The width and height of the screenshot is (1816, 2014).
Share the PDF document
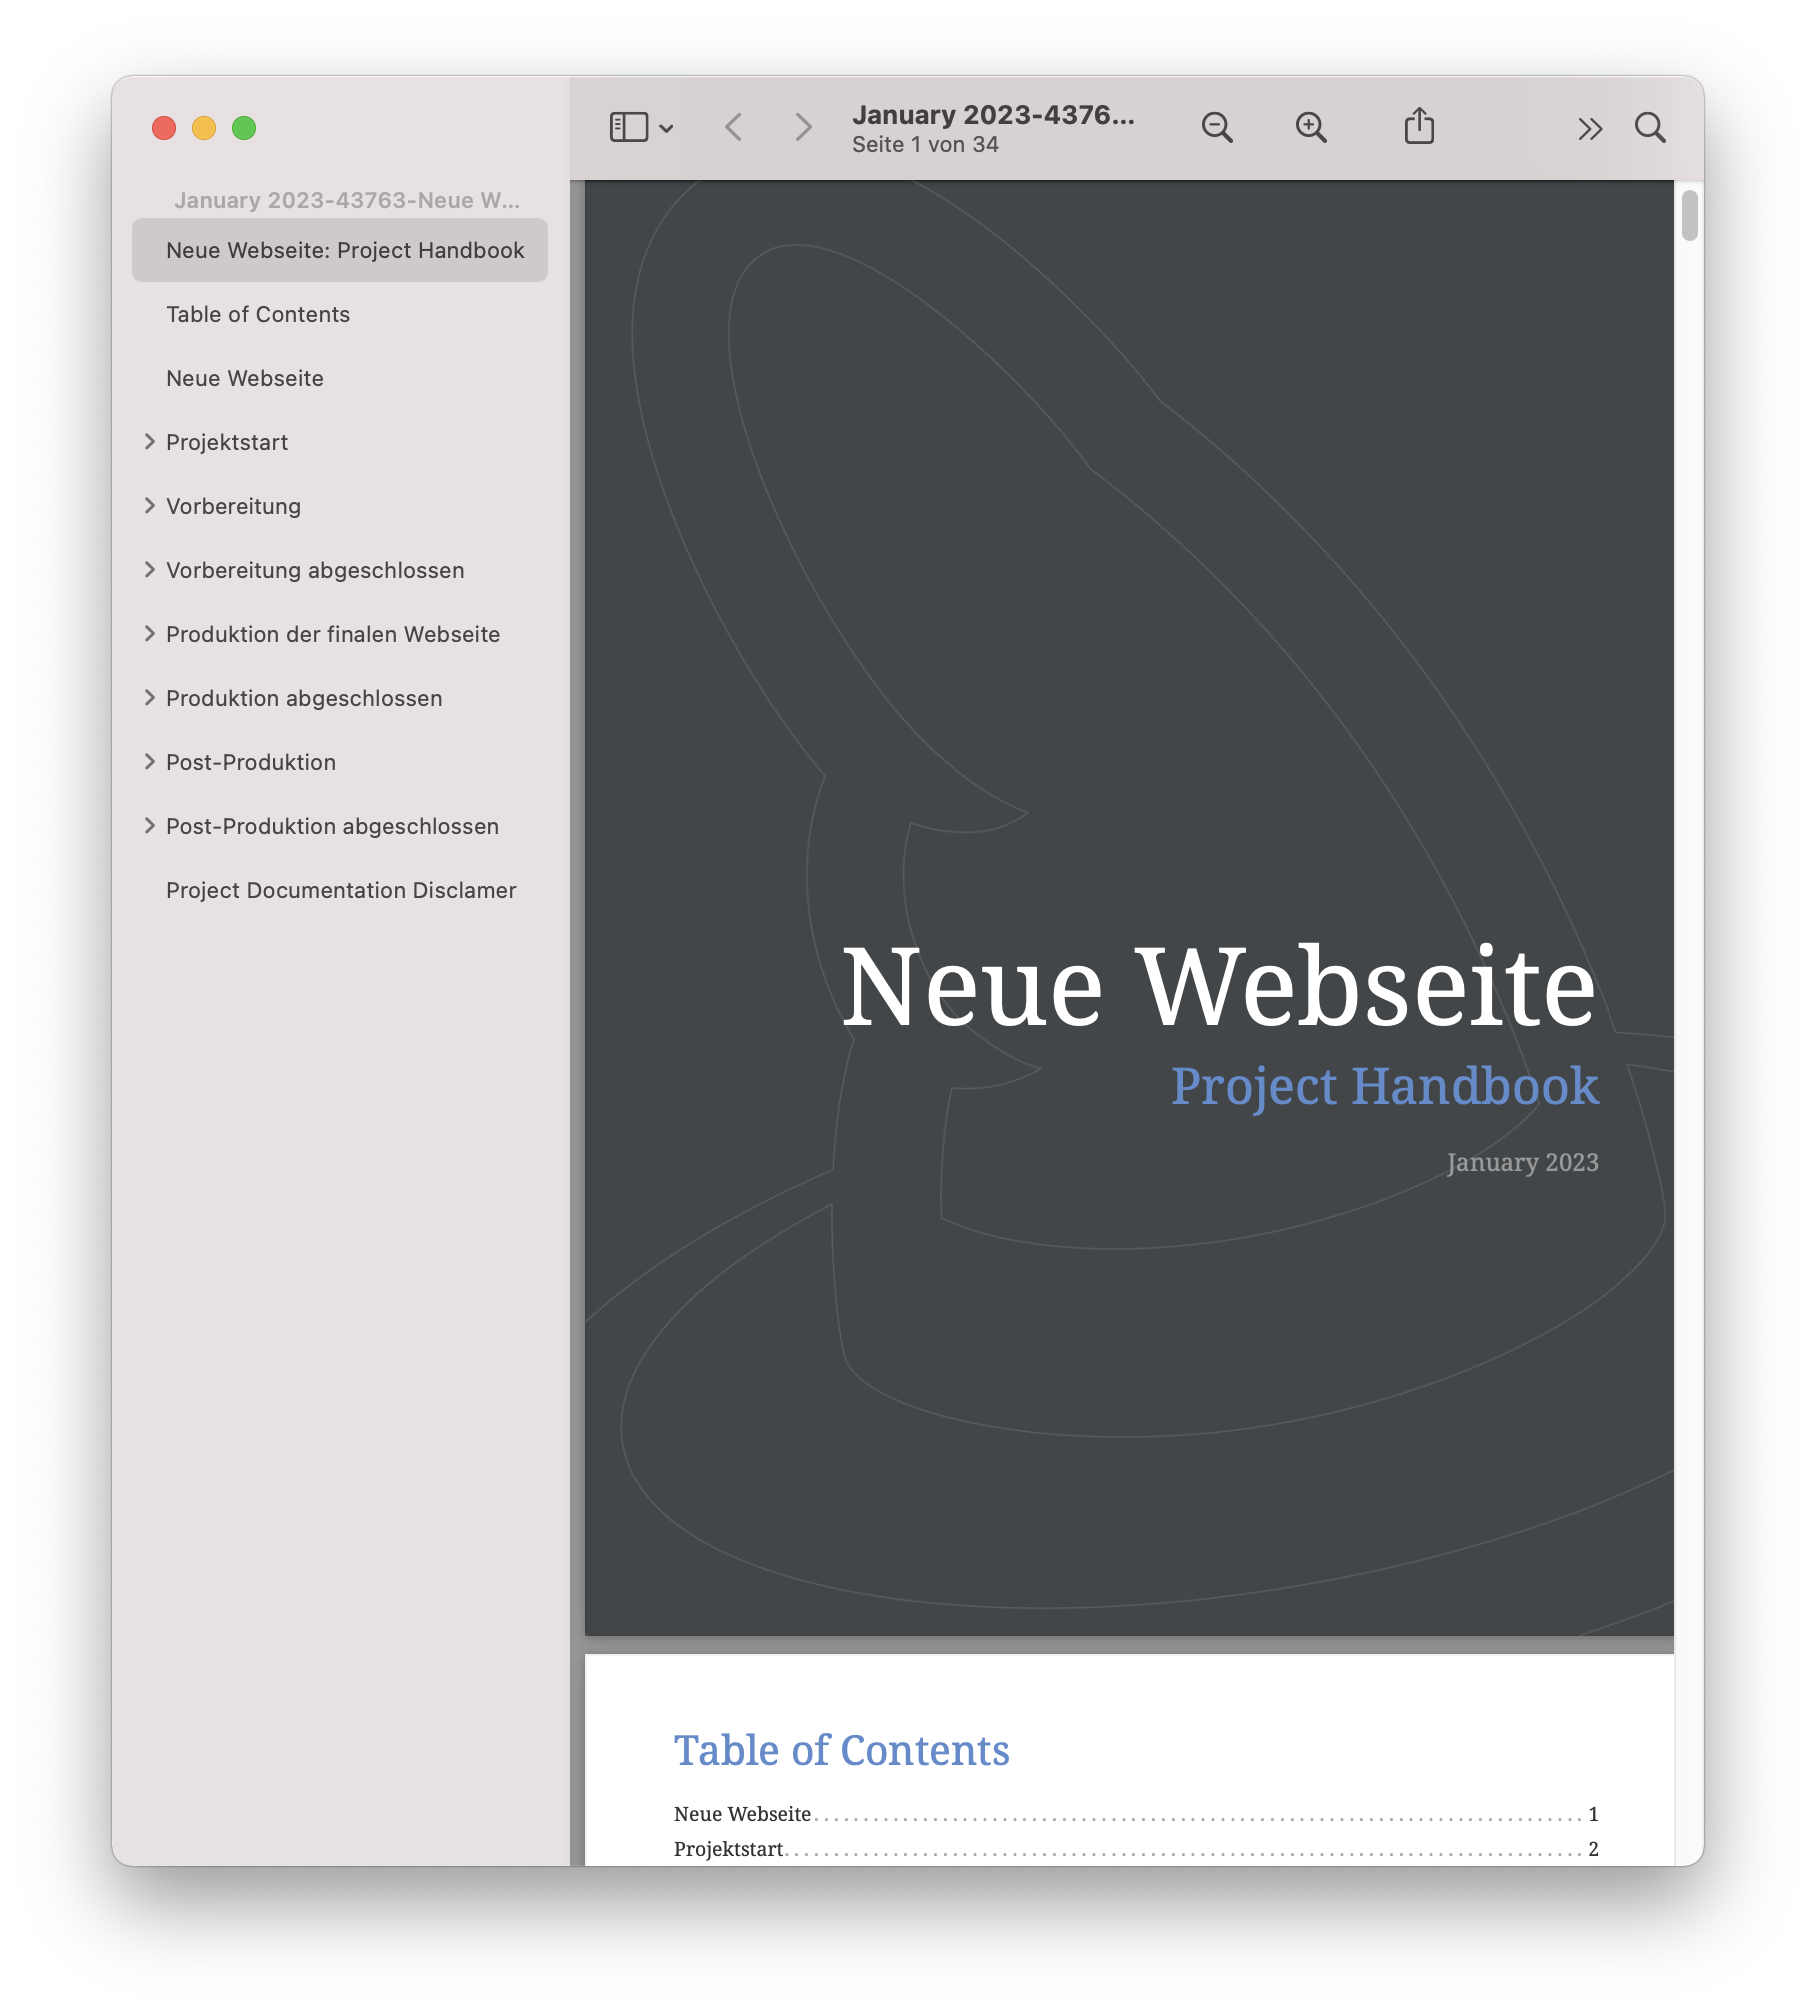(1418, 125)
